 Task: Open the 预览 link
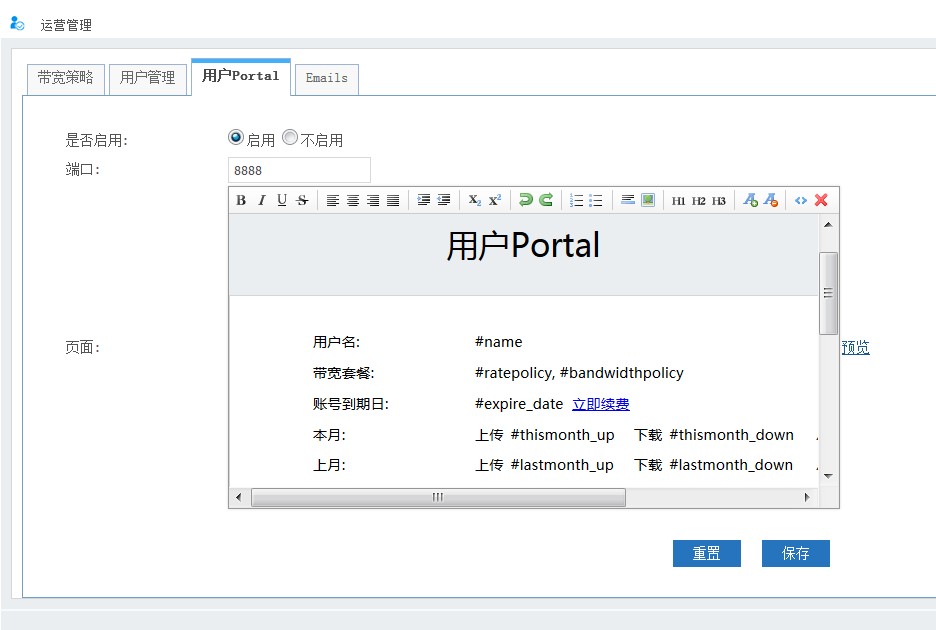point(855,348)
